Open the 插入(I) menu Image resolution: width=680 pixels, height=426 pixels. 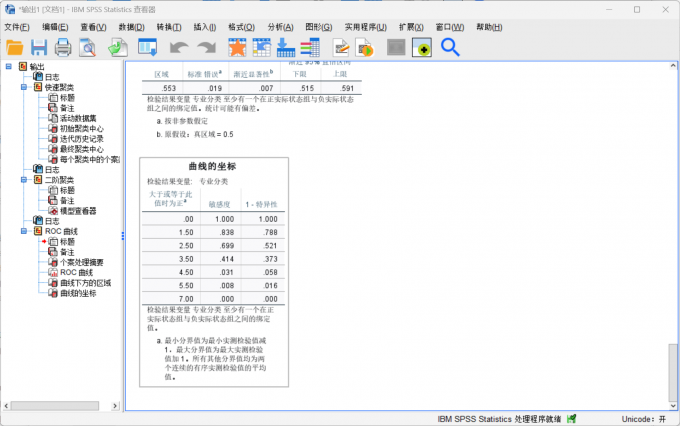click(205, 27)
